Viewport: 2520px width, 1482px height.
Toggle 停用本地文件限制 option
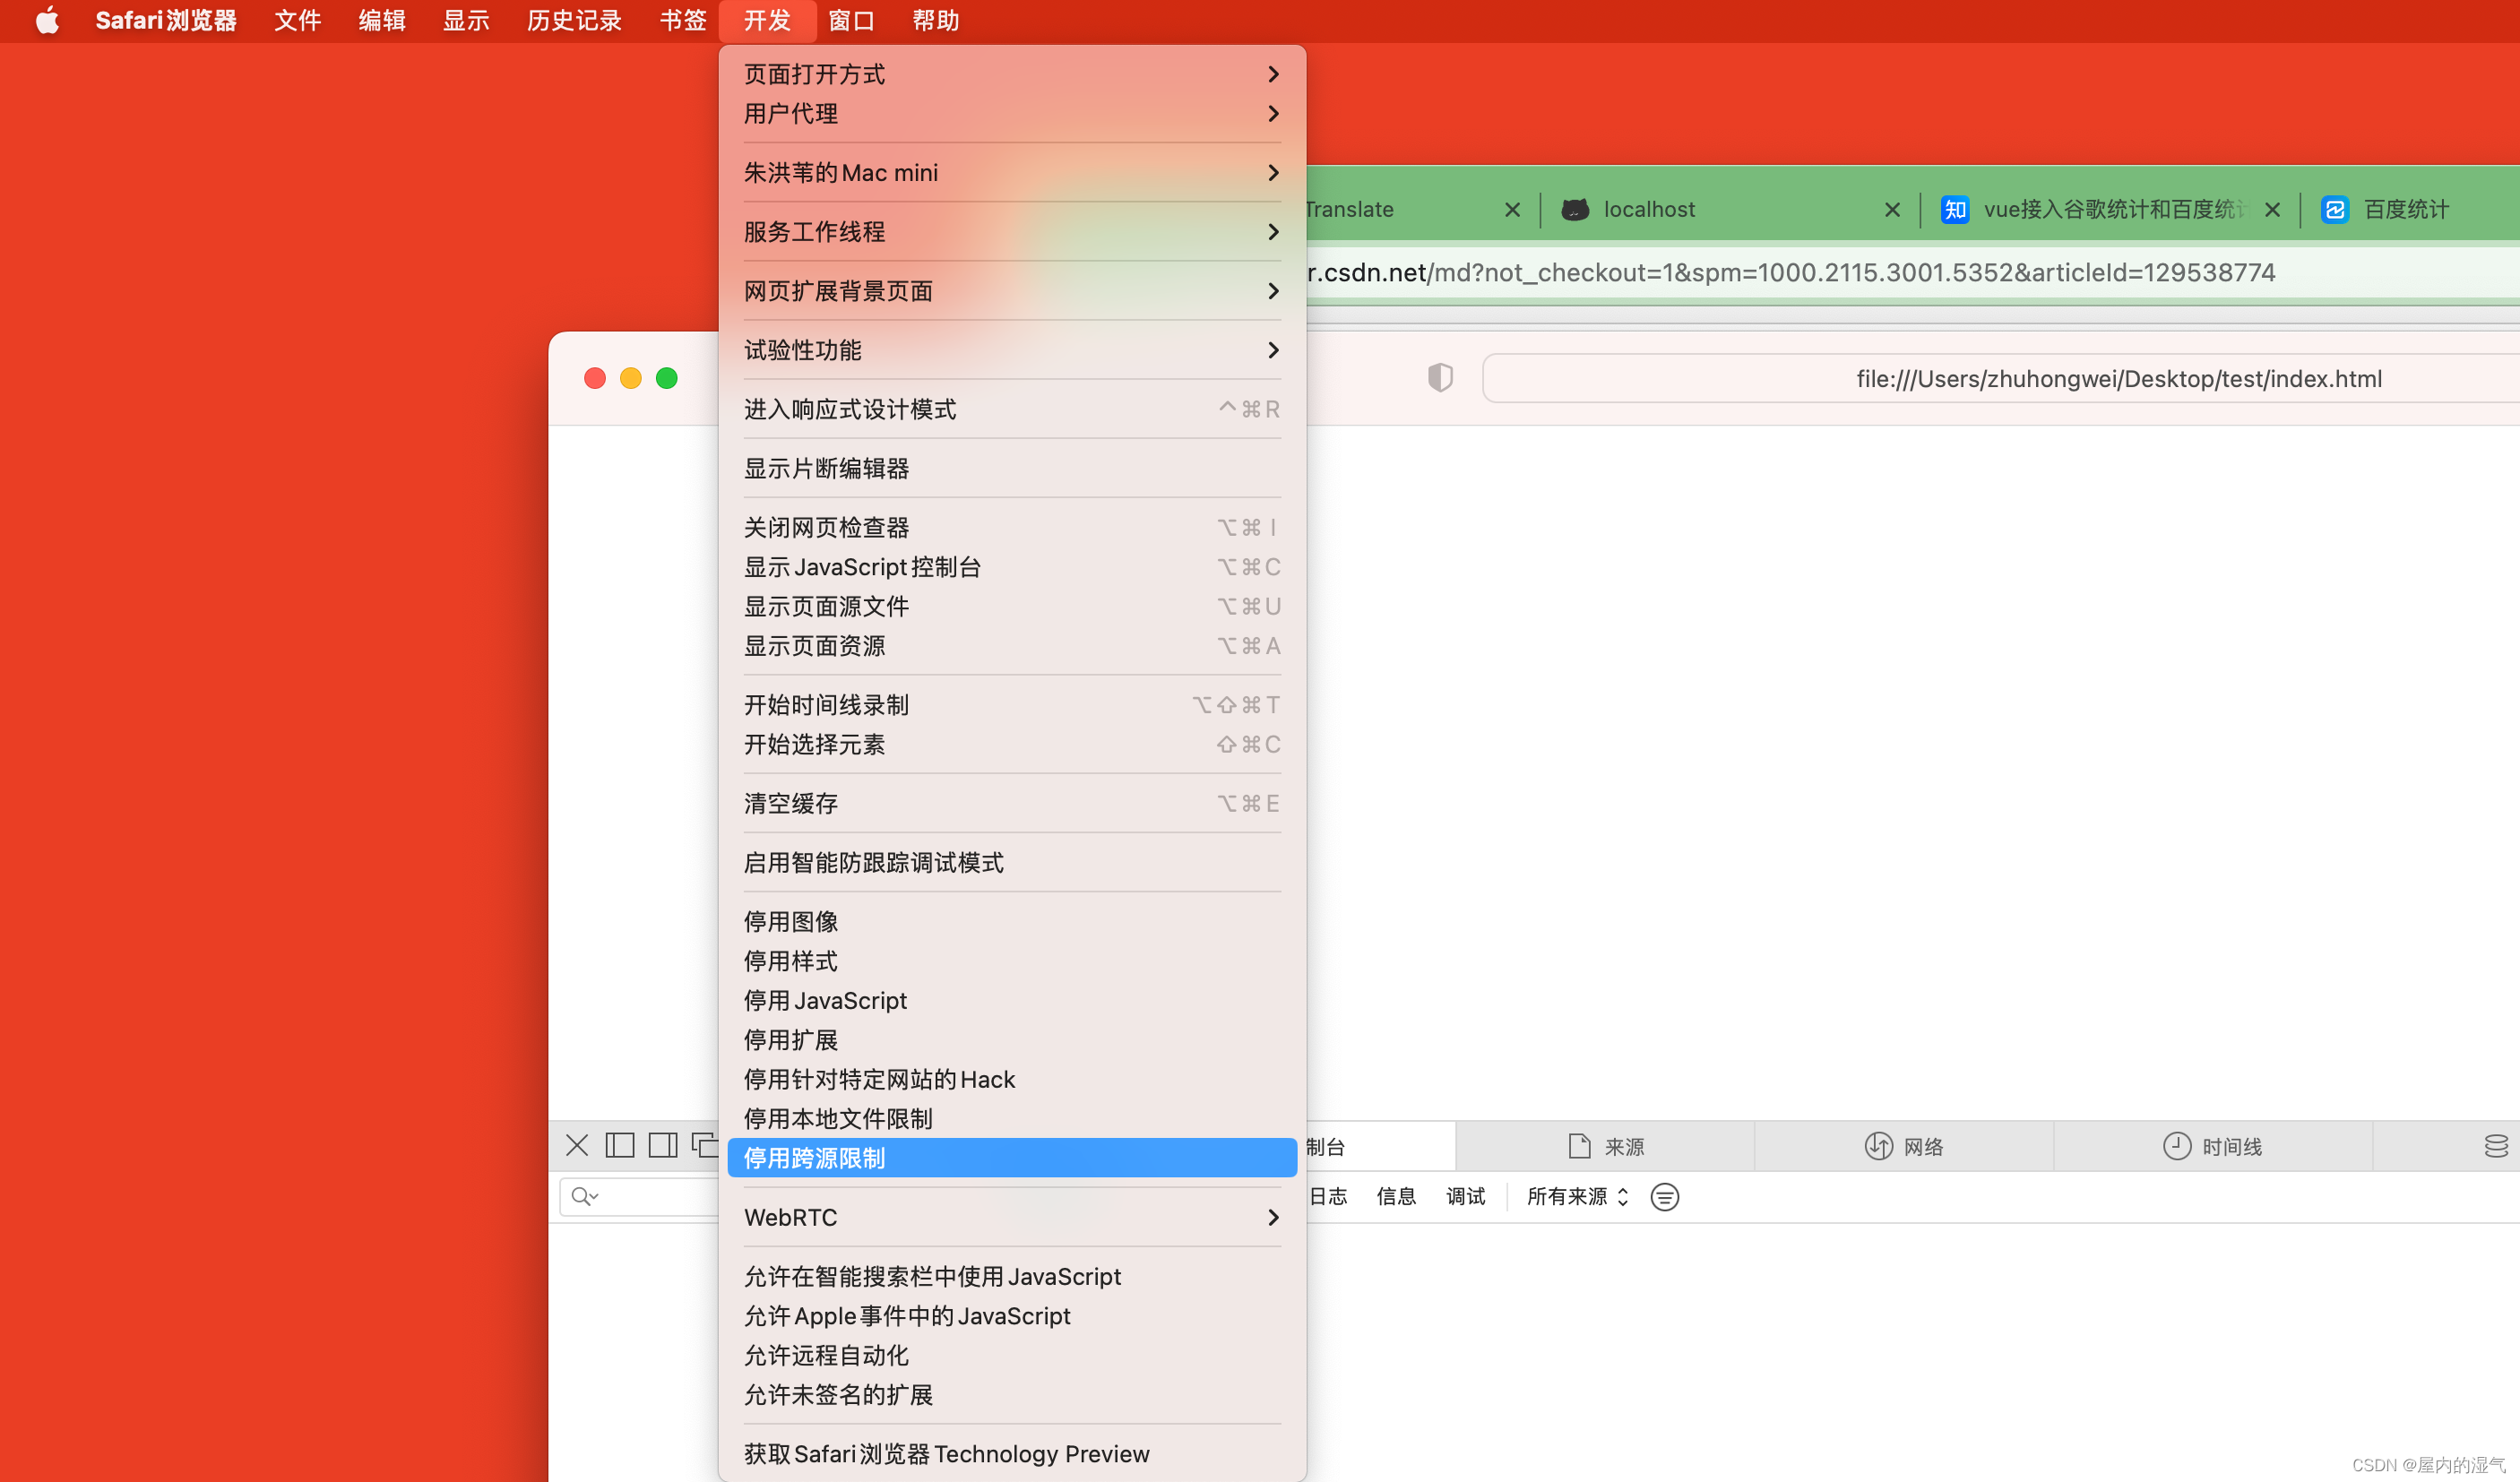838,1118
